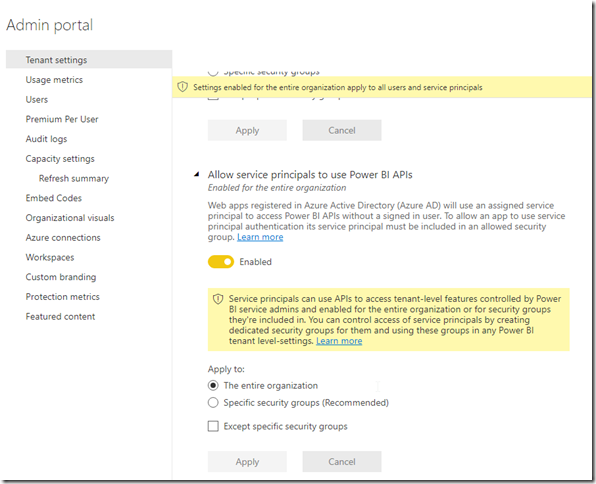The image size is (596, 484).
Task: Click the bottom Apply button
Action: 247,462
